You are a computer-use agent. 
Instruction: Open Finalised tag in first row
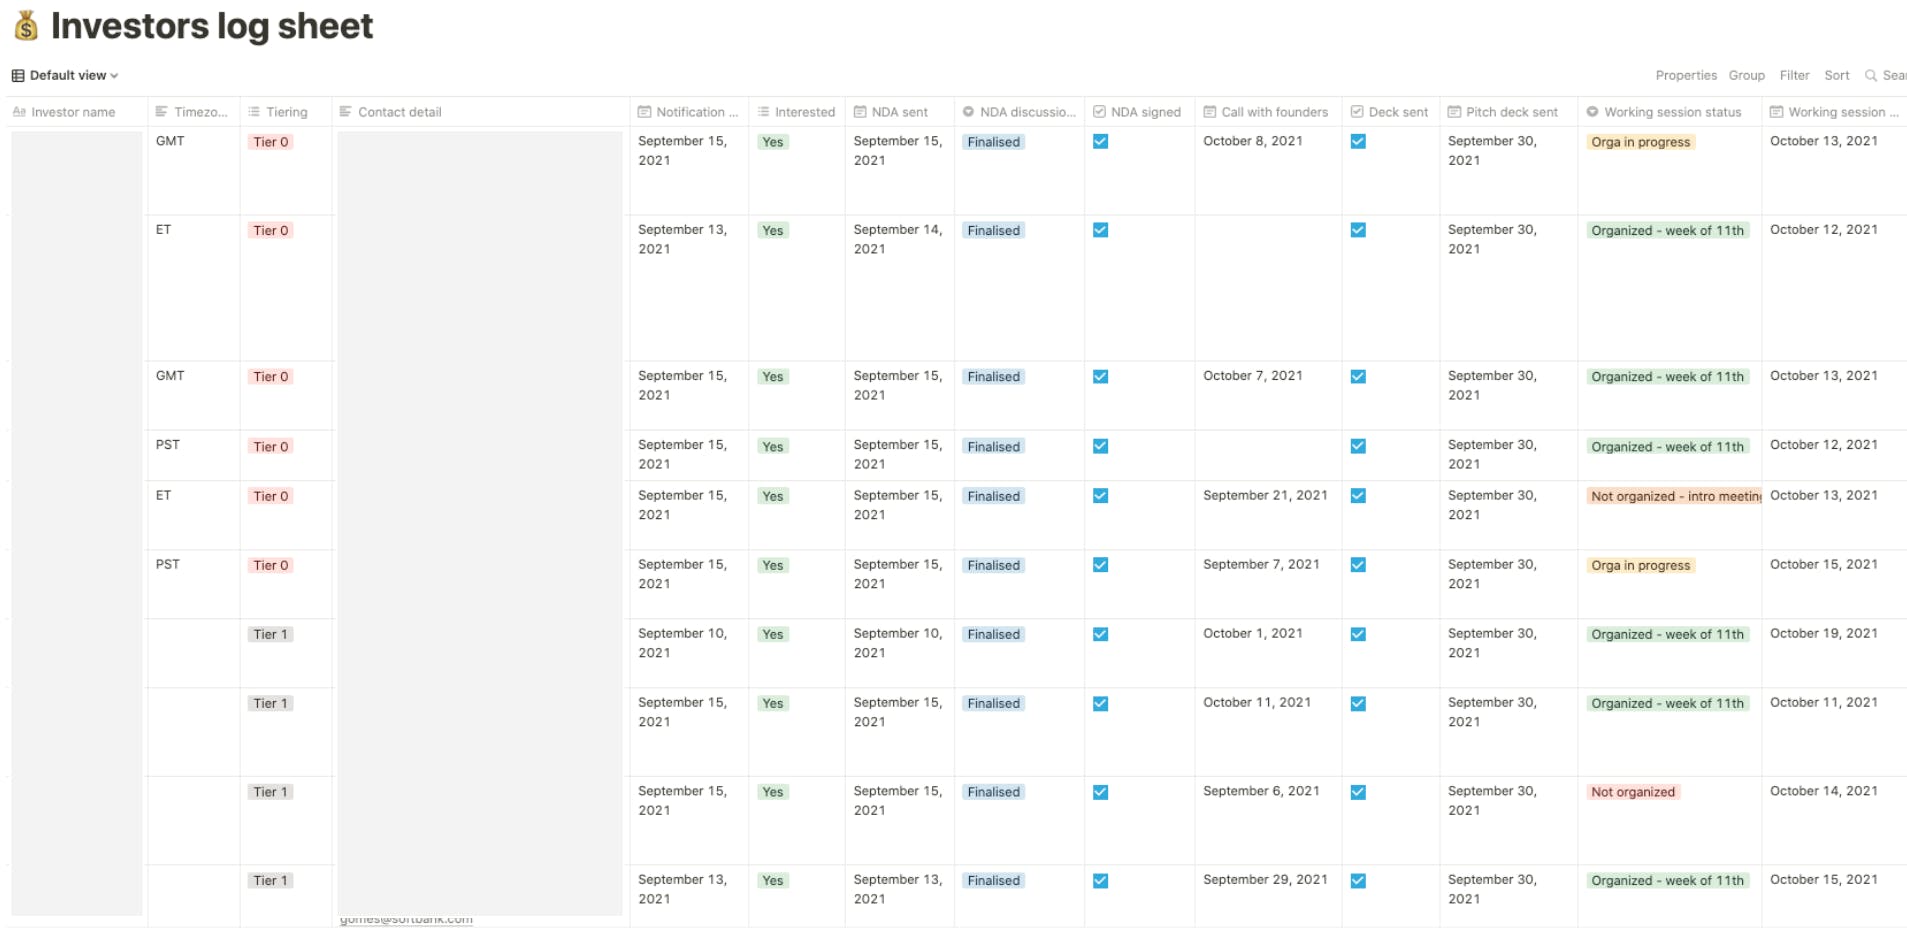pyautogui.click(x=993, y=142)
